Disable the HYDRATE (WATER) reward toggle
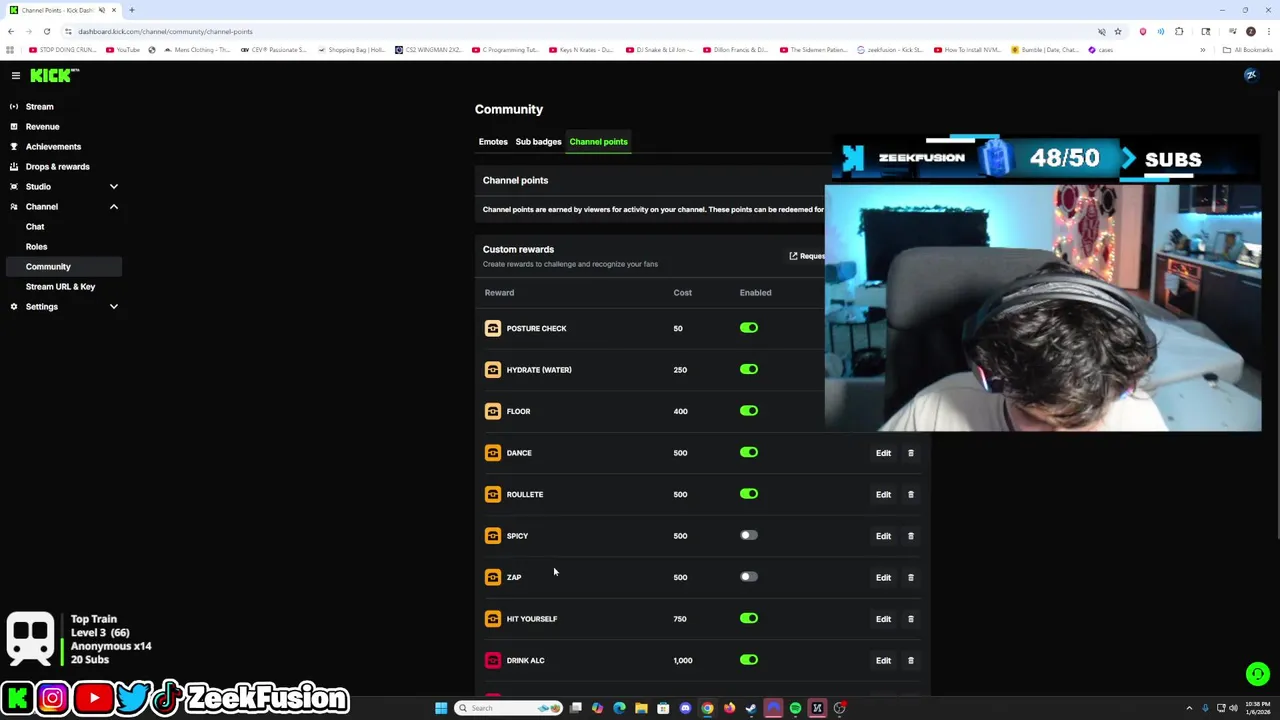The width and height of the screenshot is (1280, 720). 749,369
